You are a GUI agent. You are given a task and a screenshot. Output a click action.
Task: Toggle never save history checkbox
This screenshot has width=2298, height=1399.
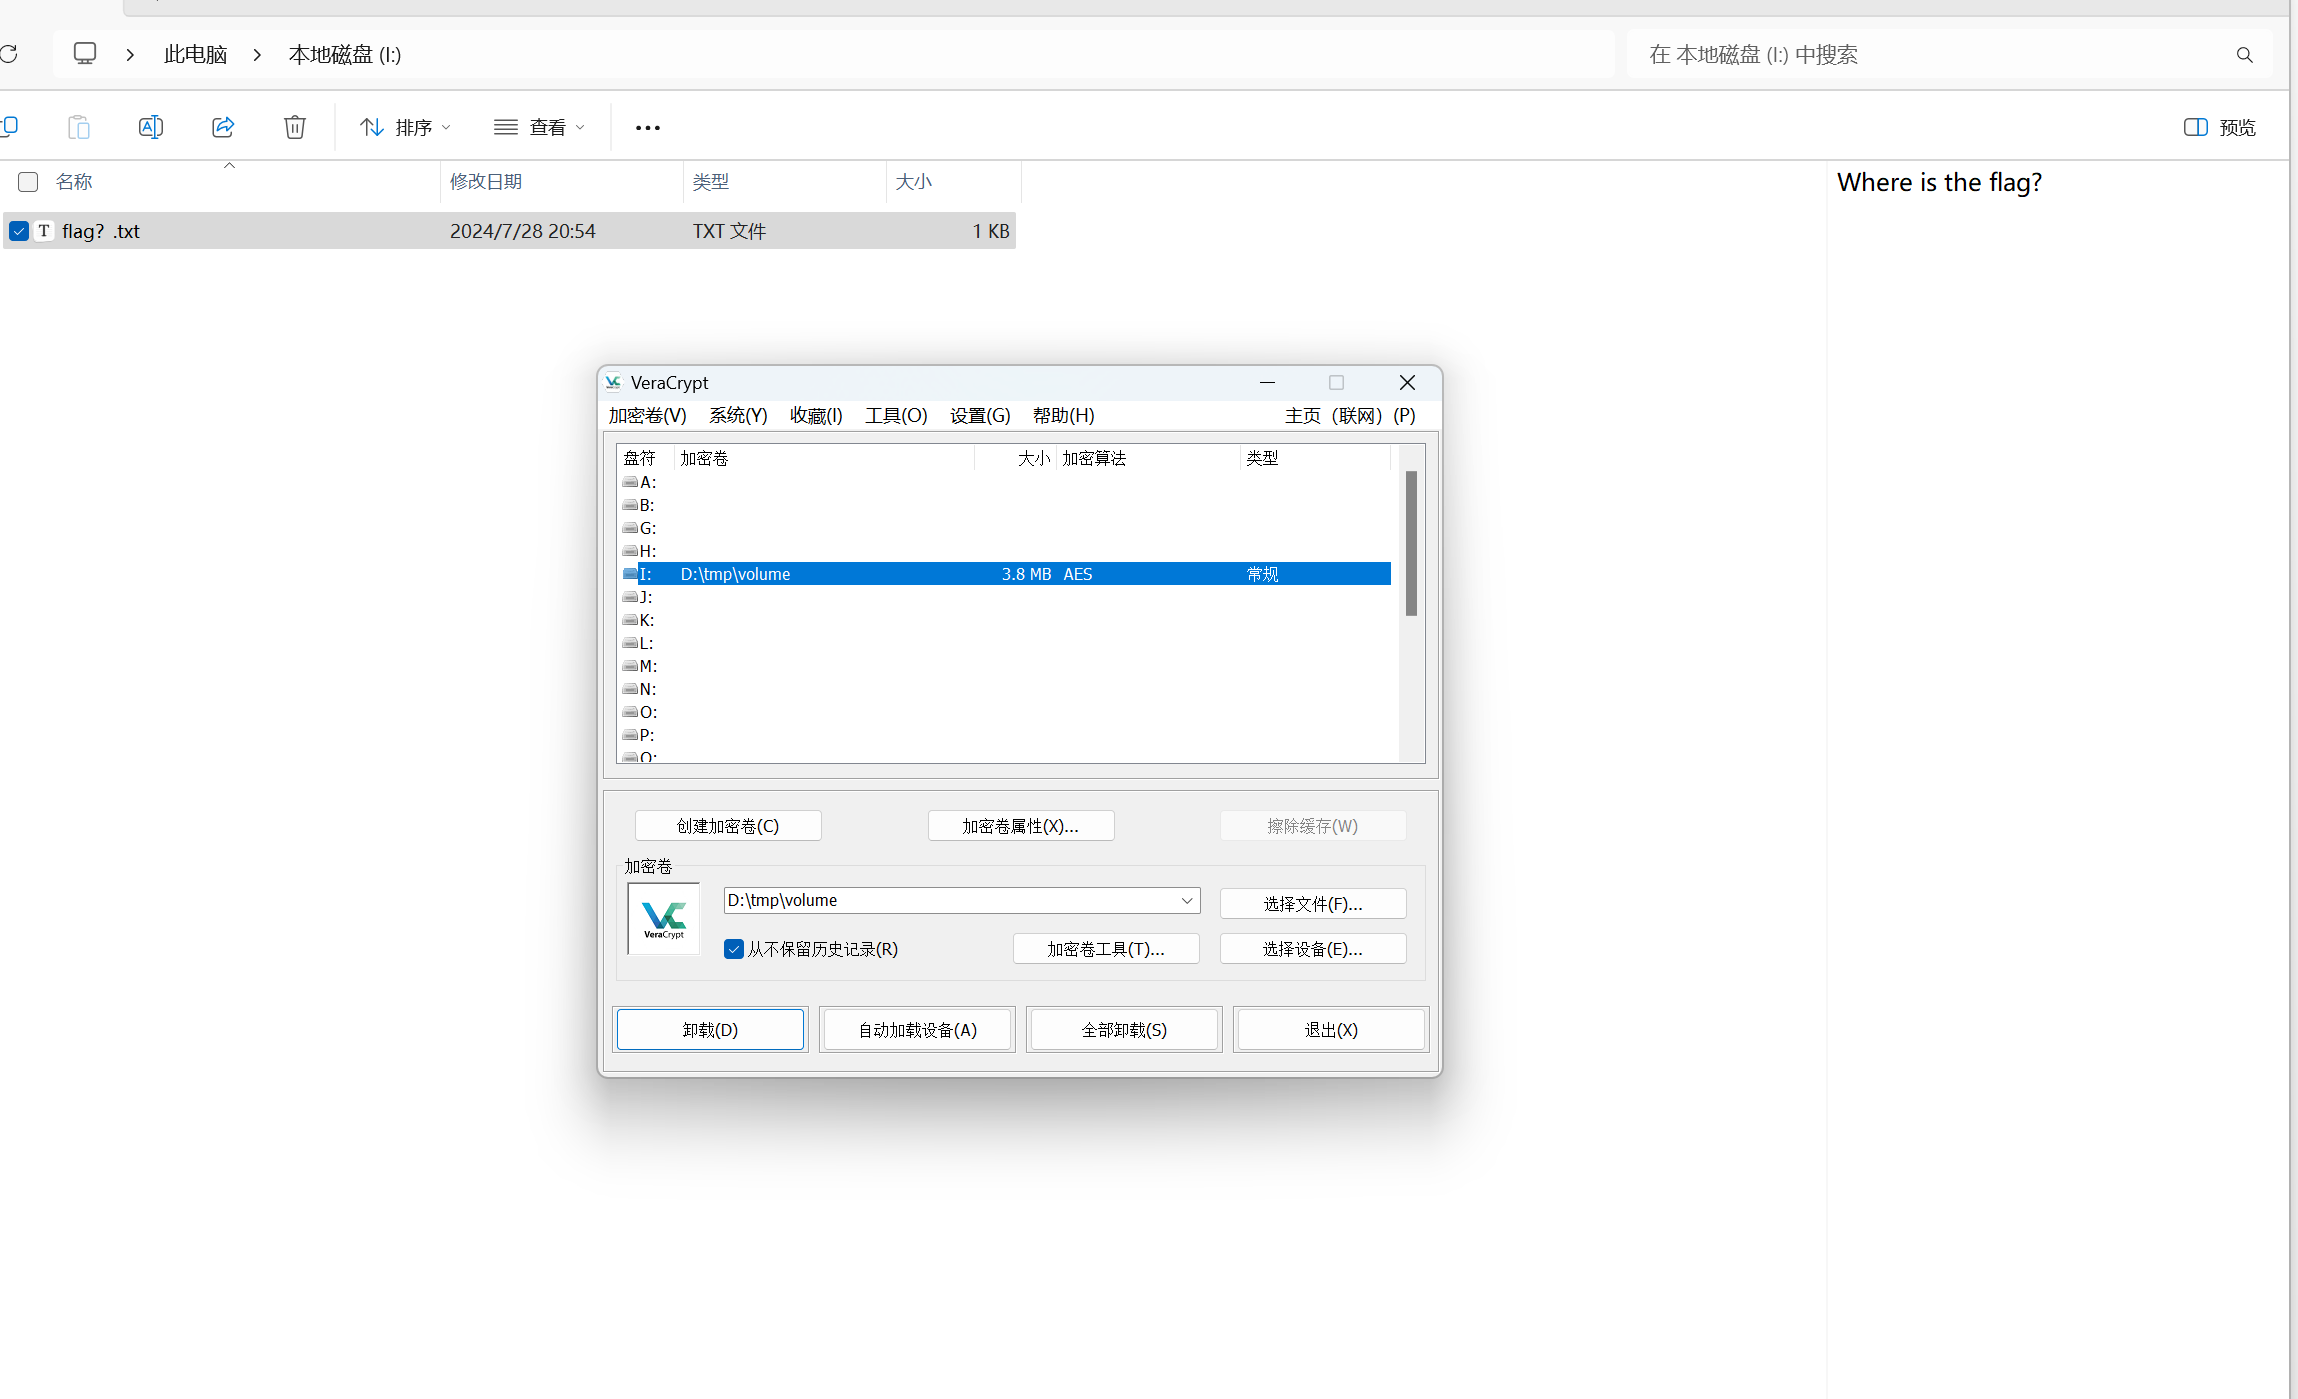click(734, 949)
